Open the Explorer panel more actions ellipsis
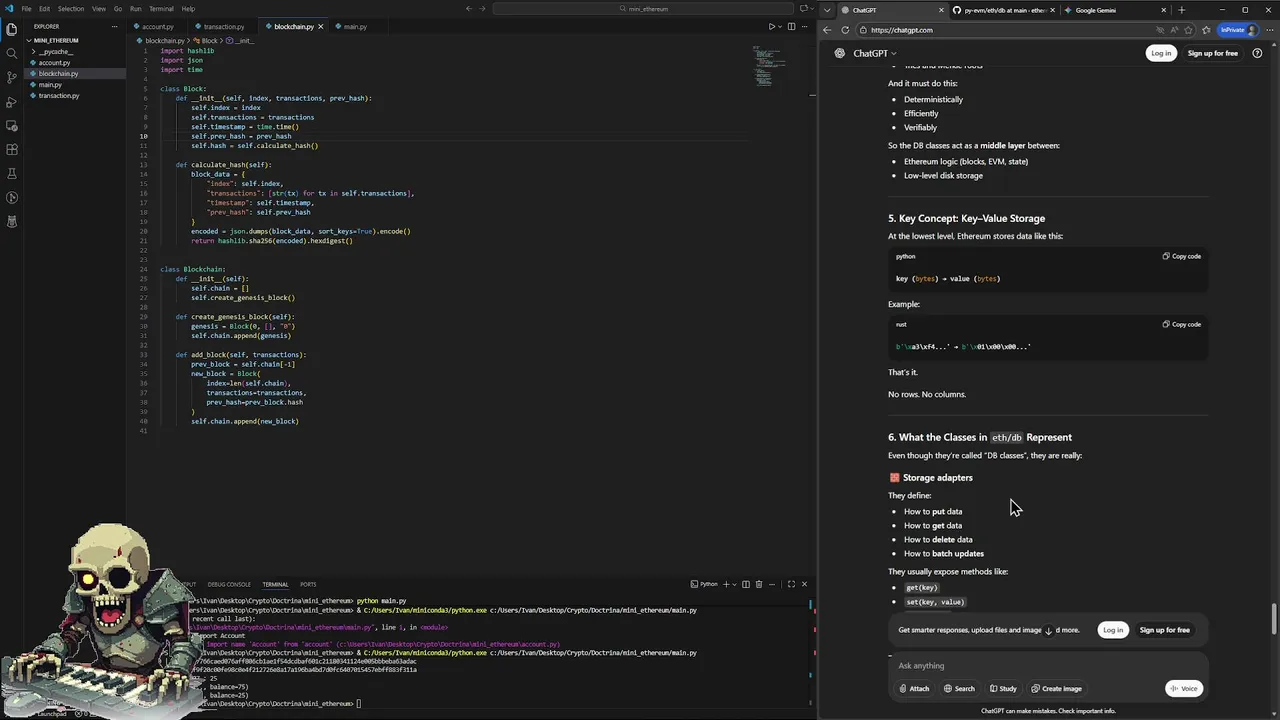1280x720 pixels. pyautogui.click(x=117, y=26)
